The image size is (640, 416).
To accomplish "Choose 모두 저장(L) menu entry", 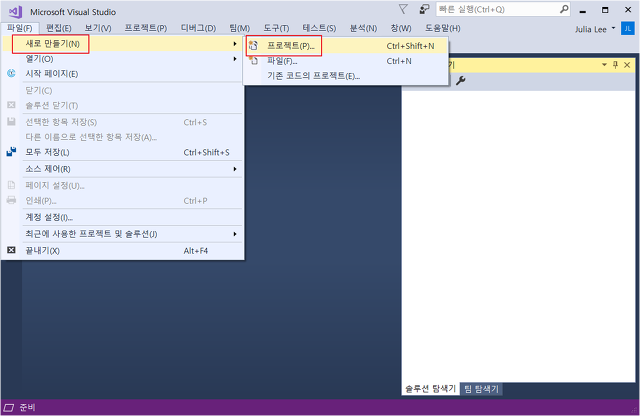I will pos(122,152).
